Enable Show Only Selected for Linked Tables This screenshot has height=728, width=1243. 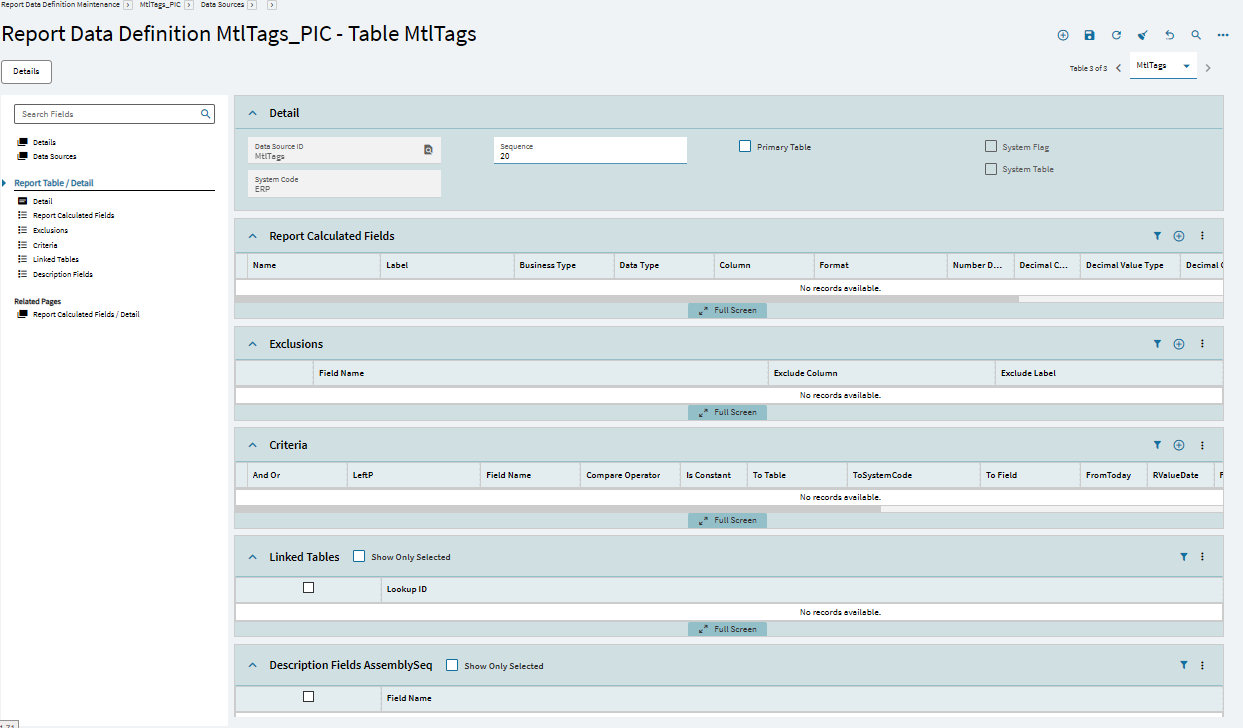[359, 556]
